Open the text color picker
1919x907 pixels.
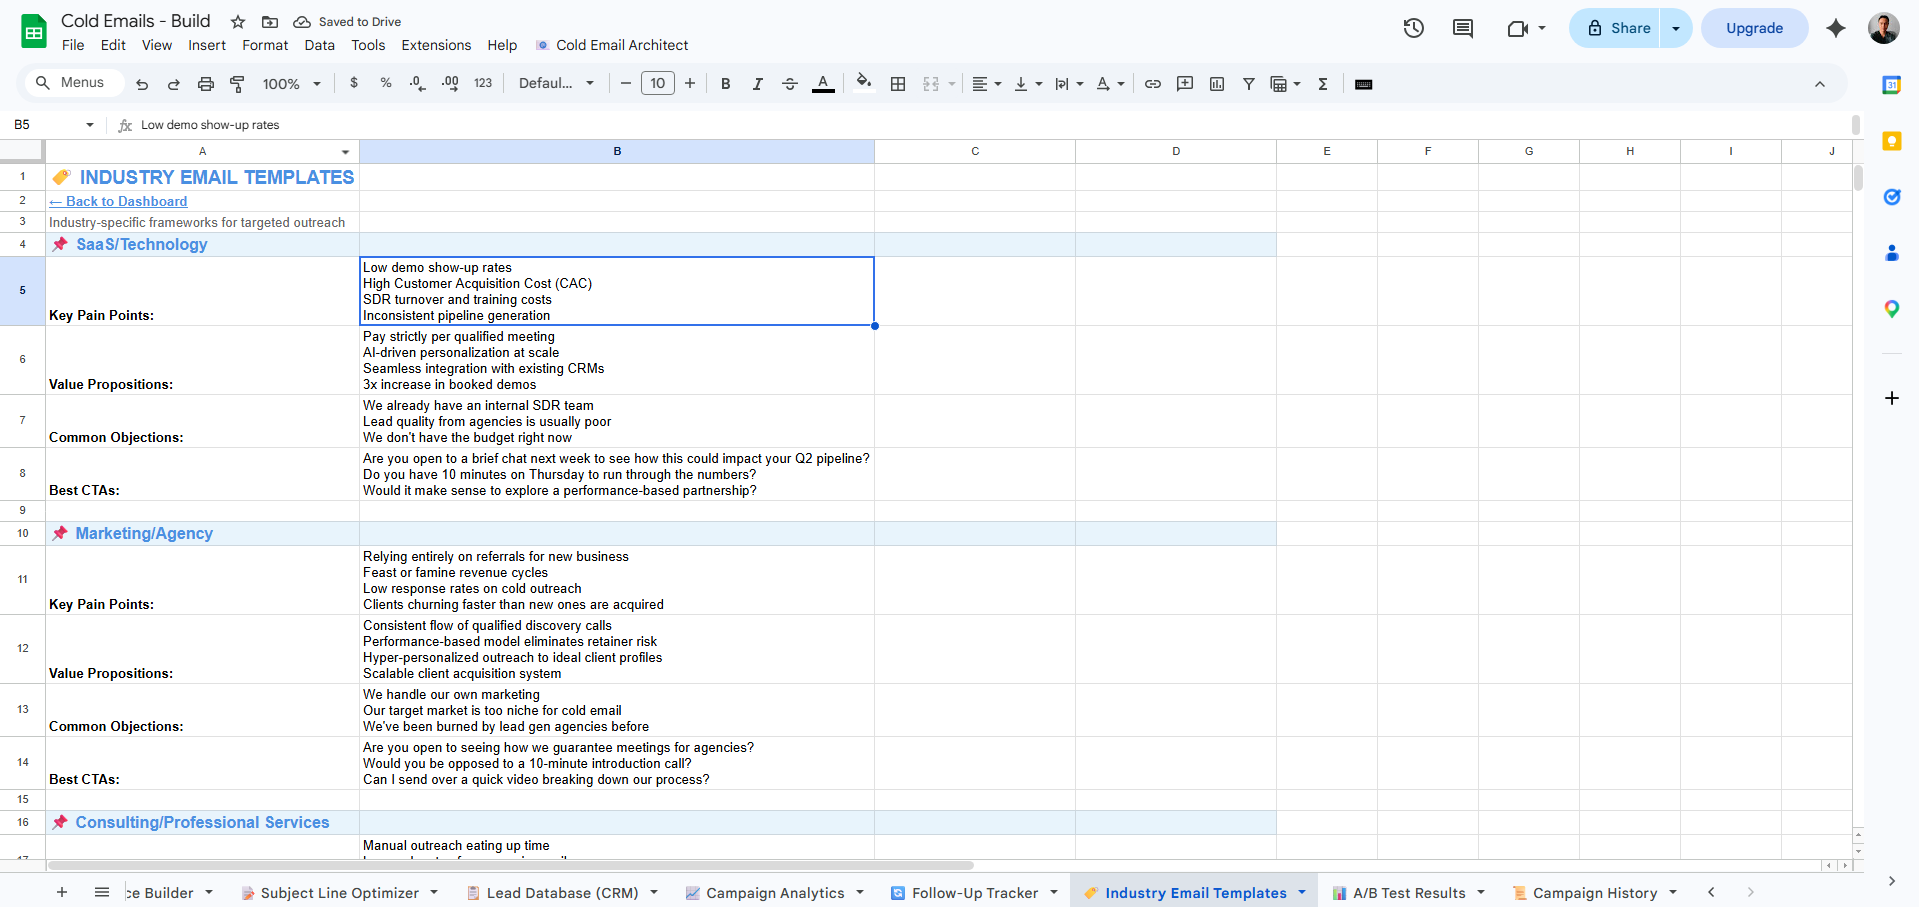point(823,84)
